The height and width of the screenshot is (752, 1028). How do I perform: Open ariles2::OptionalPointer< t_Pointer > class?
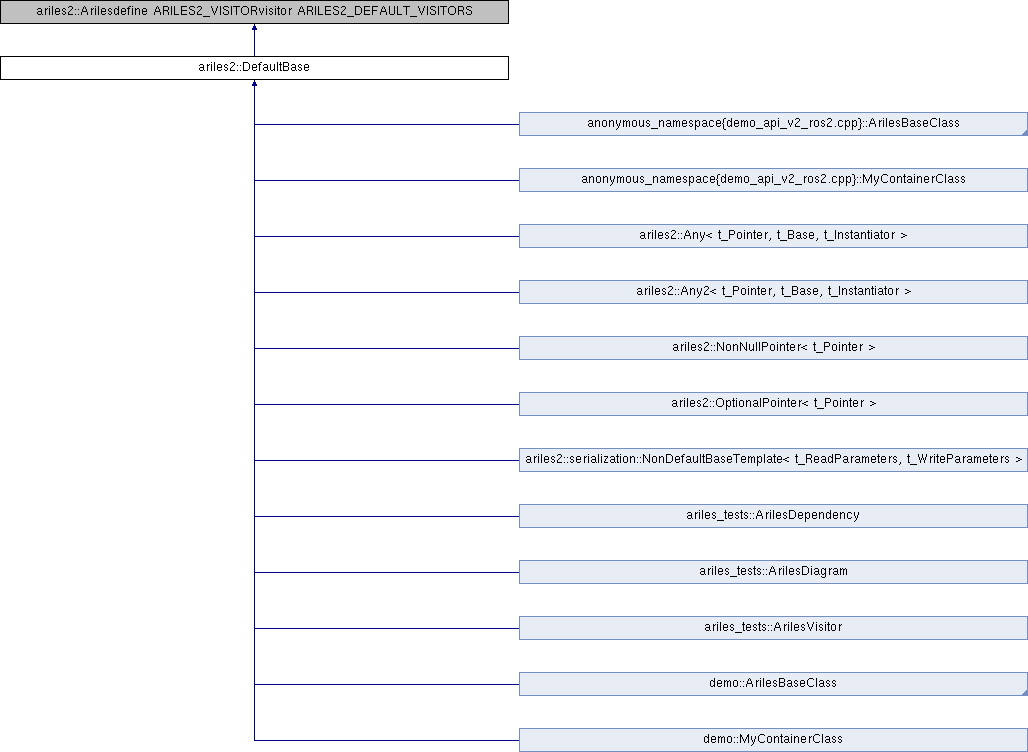[773, 404]
